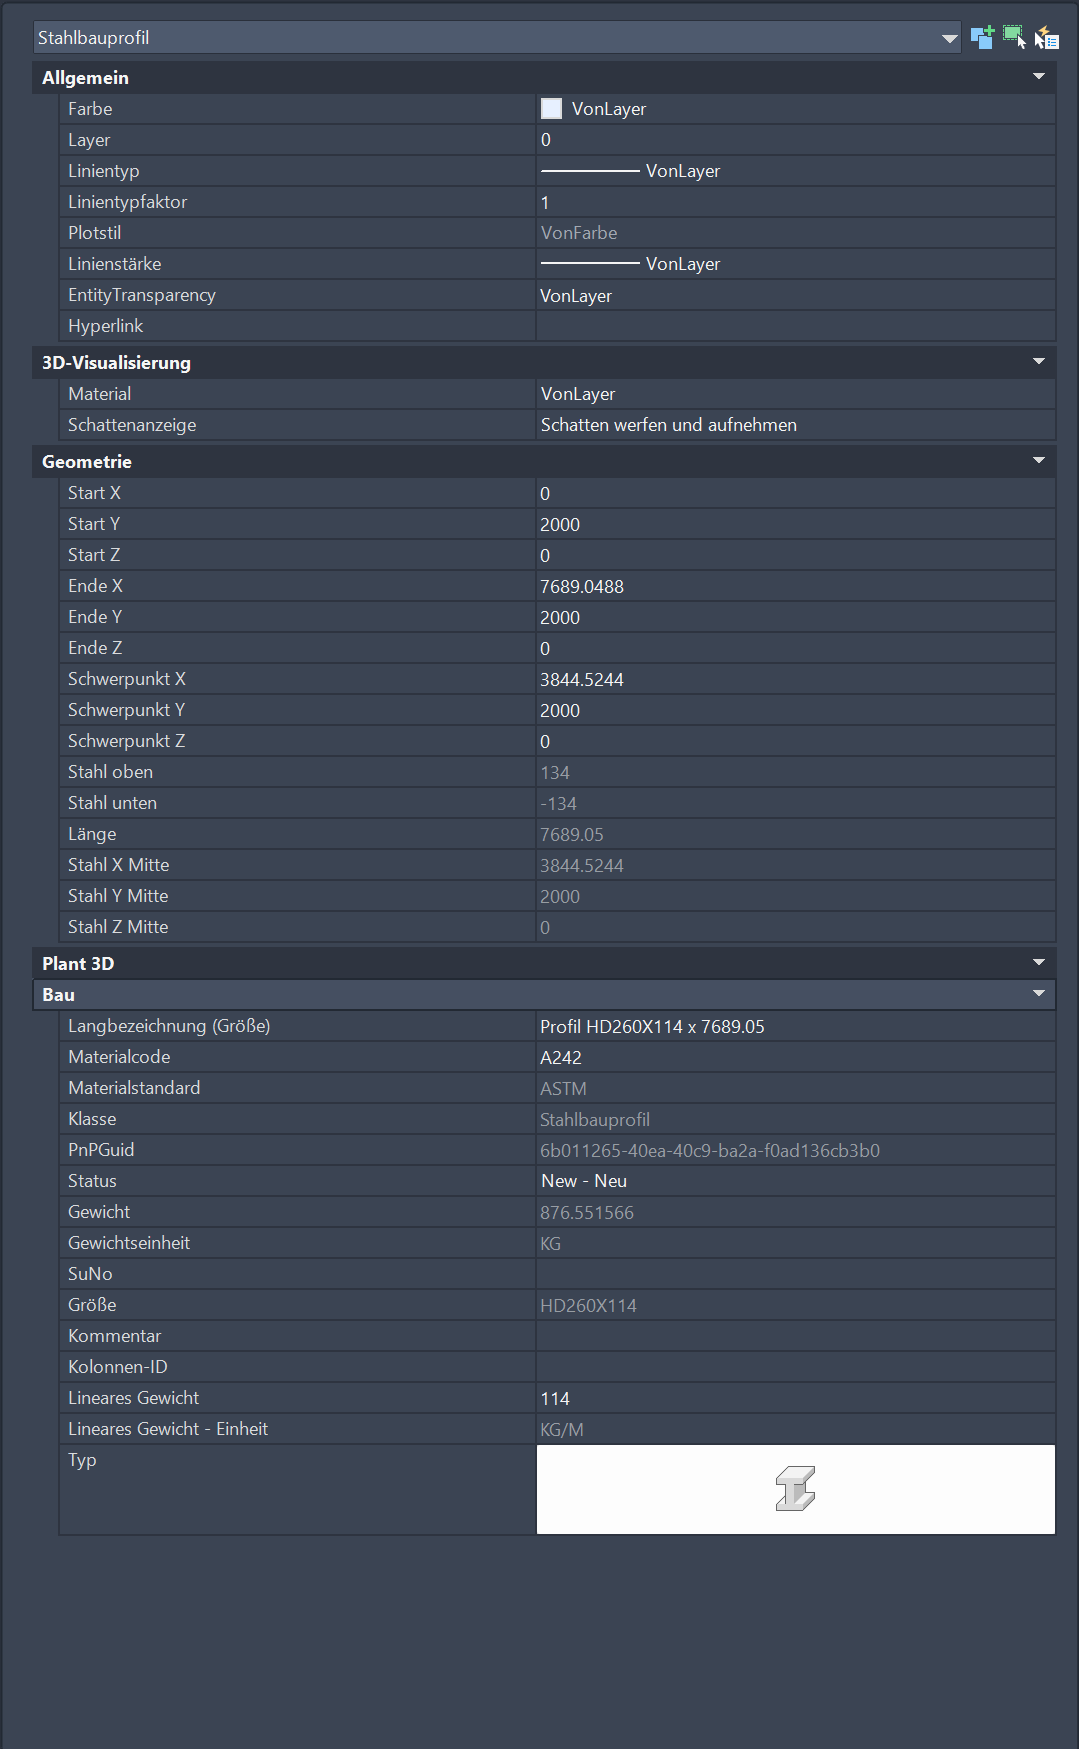Click the steel beam Typ shape icon

(795, 1488)
